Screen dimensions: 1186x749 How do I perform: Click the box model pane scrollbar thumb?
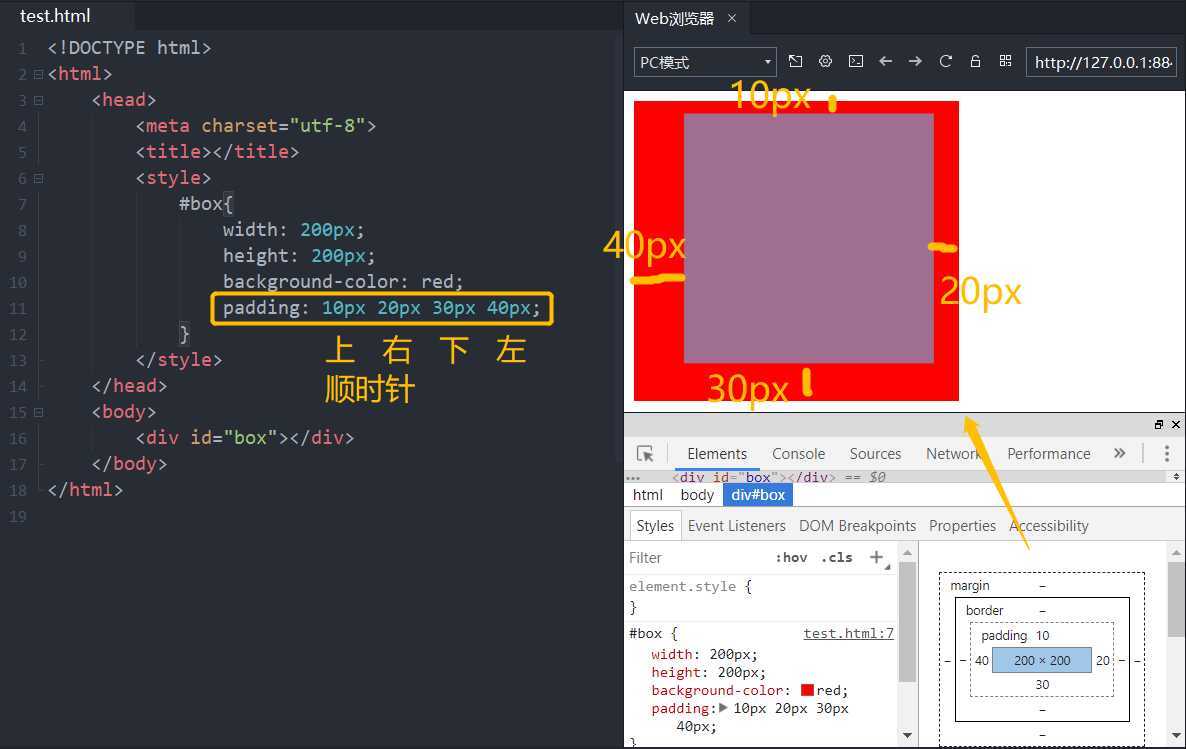pyautogui.click(x=1176, y=599)
